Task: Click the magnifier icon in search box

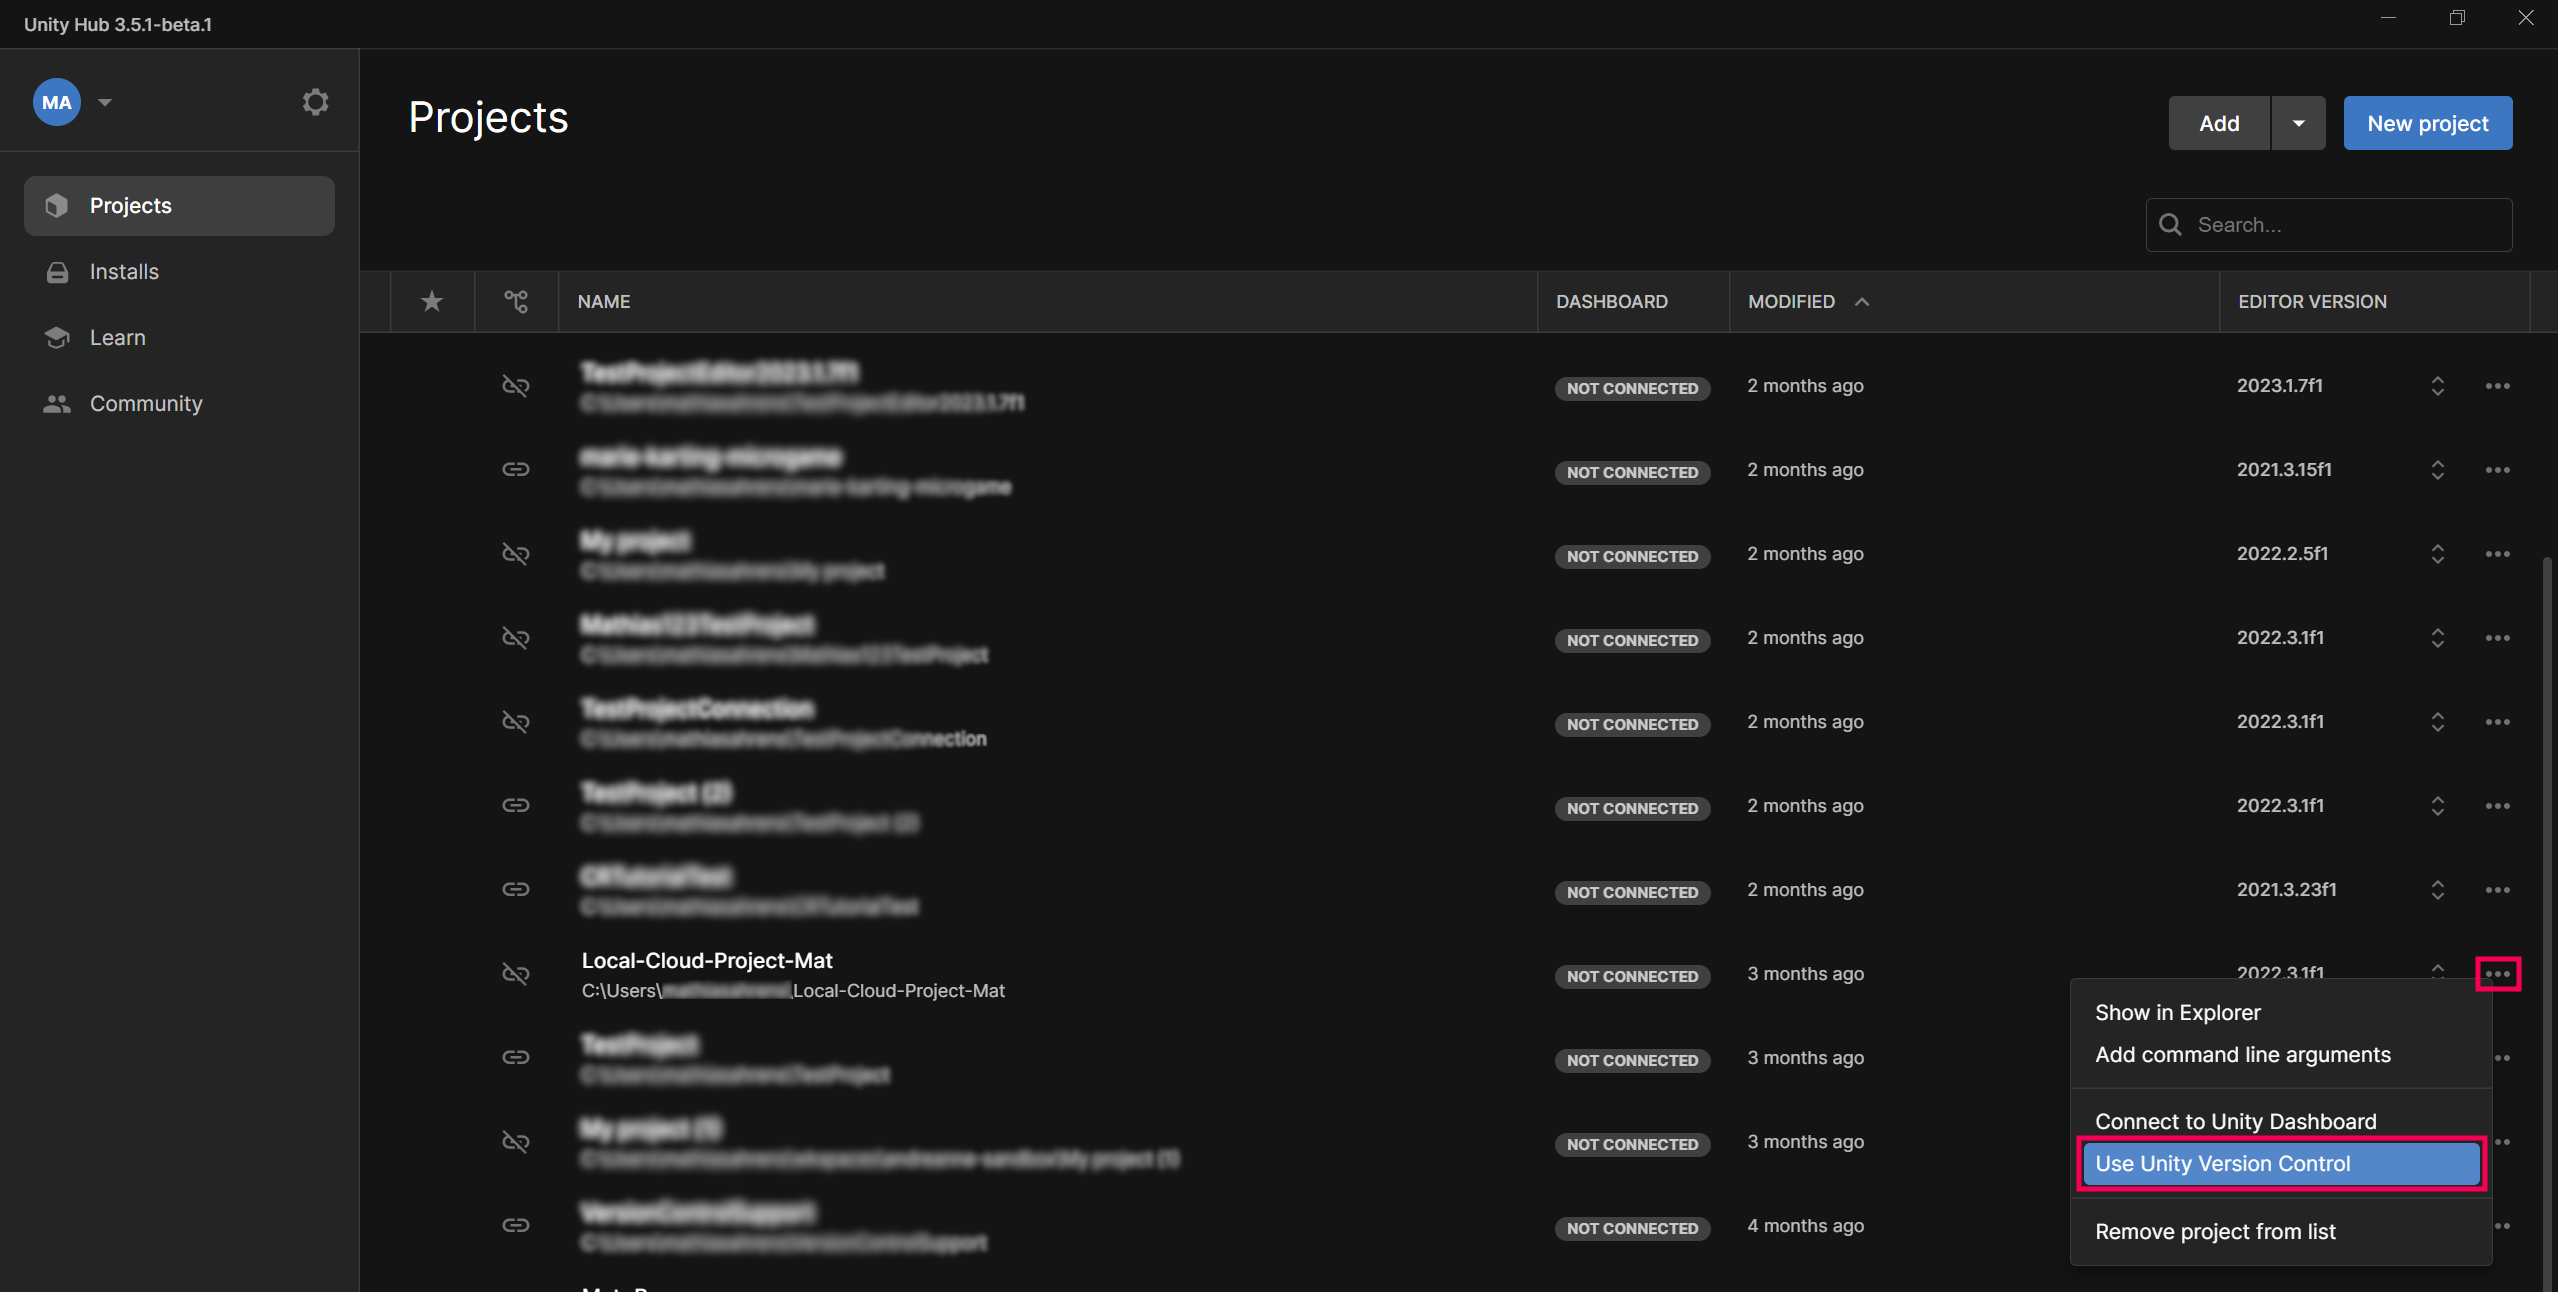Action: (2170, 225)
